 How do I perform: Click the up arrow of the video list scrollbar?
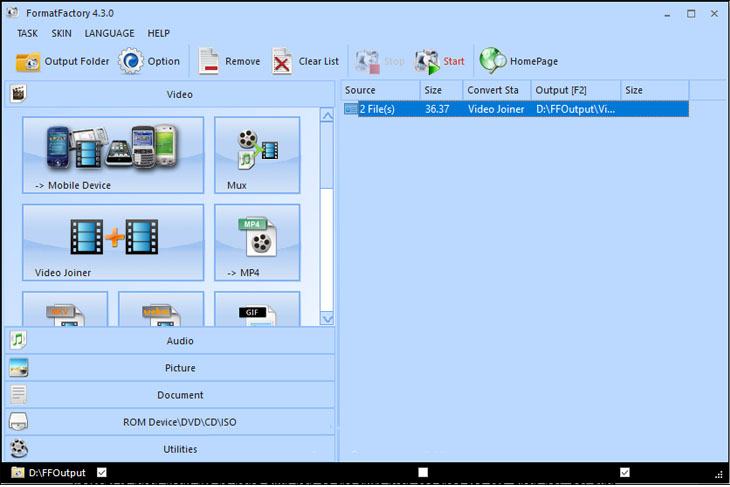click(327, 115)
